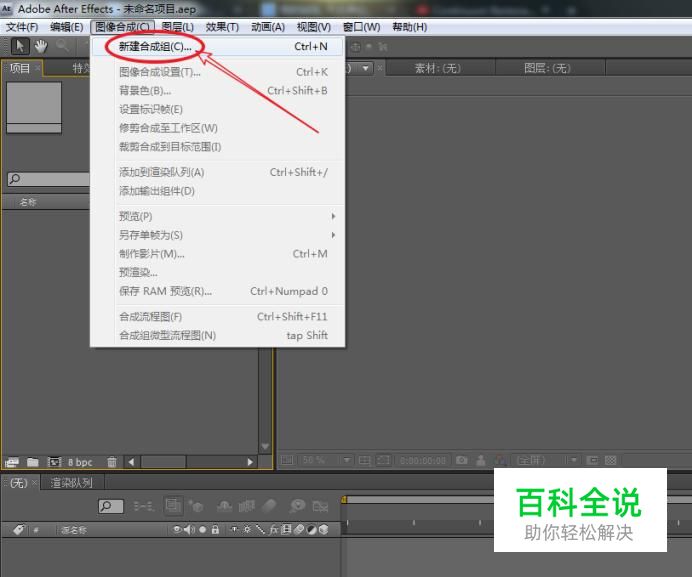Click the graph editor icon in timeline
The height and width of the screenshot is (577, 692).
320,506
